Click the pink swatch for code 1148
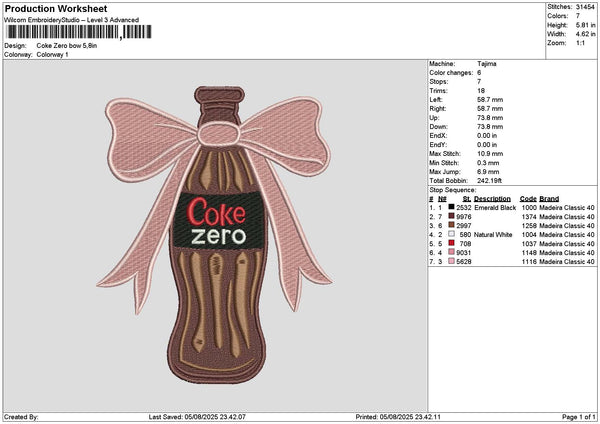 [x=452, y=252]
